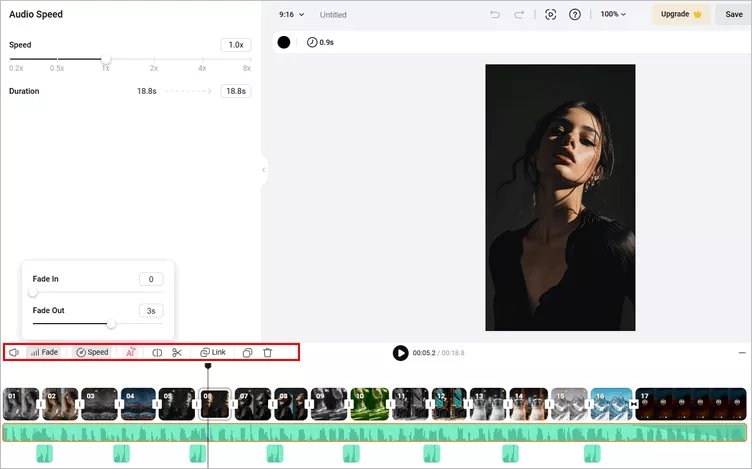Click the Fade Out 3s value box

tap(151, 311)
